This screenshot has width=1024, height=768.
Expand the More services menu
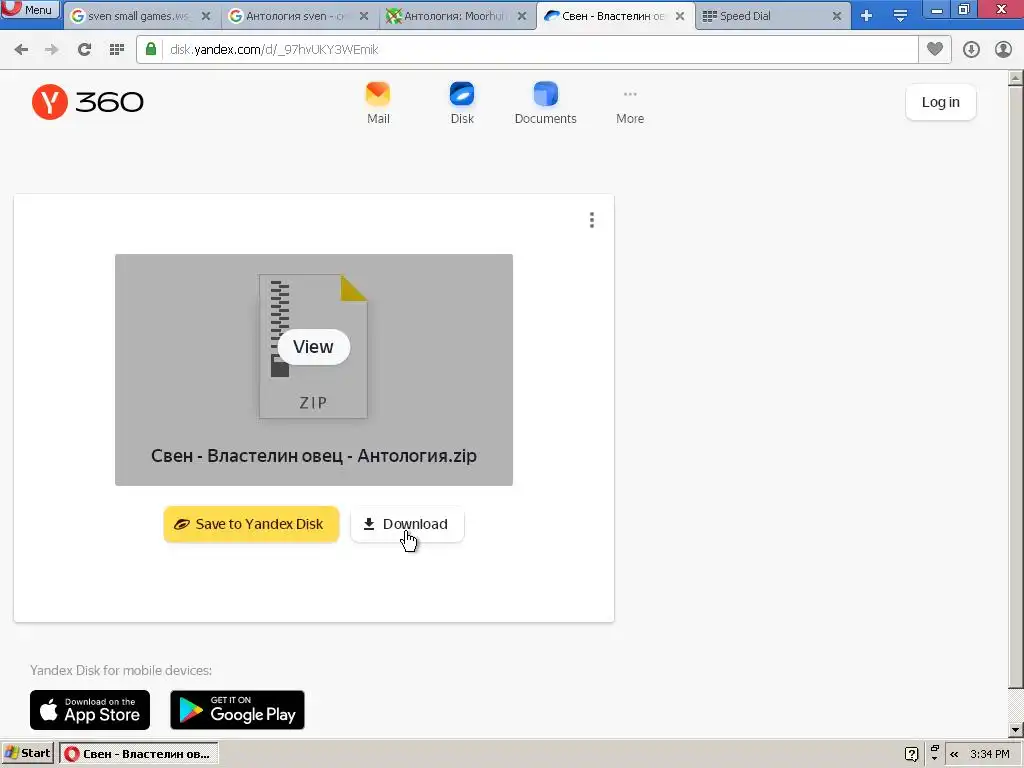[x=630, y=106]
